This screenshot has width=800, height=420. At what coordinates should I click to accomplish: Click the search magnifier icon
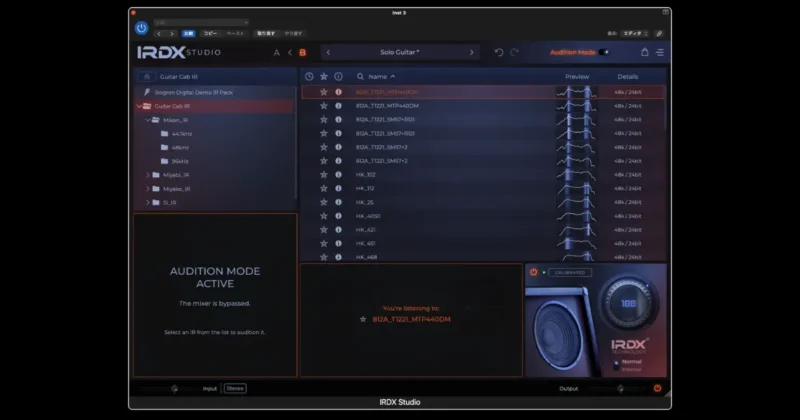(360, 77)
